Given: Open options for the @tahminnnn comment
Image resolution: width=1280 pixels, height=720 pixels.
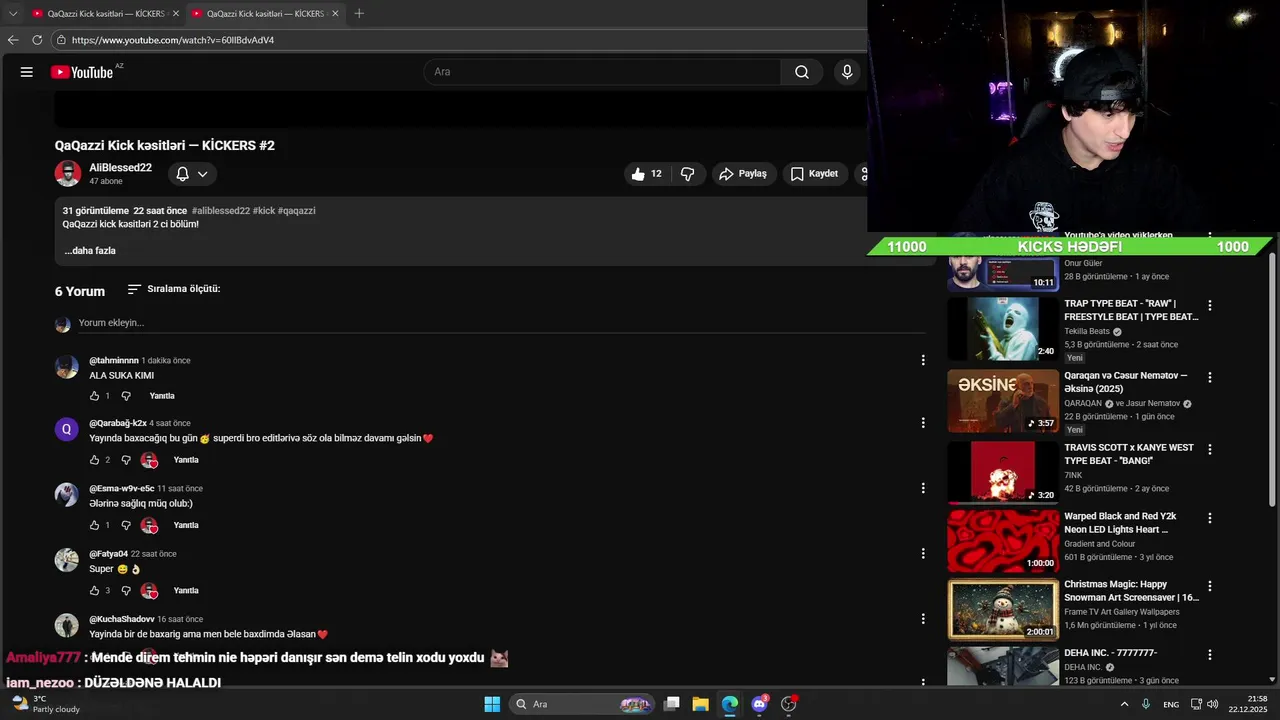Looking at the screenshot, I should pos(923,360).
